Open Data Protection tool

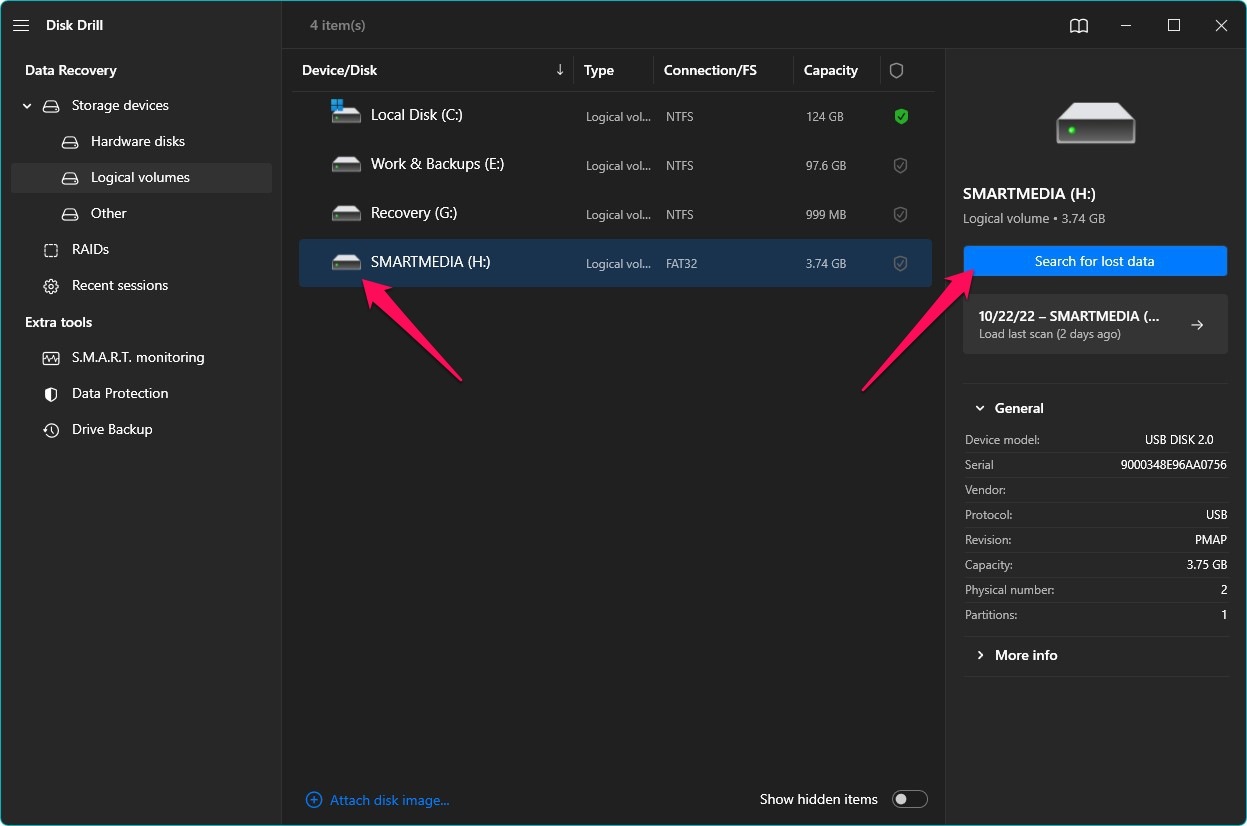tap(120, 394)
